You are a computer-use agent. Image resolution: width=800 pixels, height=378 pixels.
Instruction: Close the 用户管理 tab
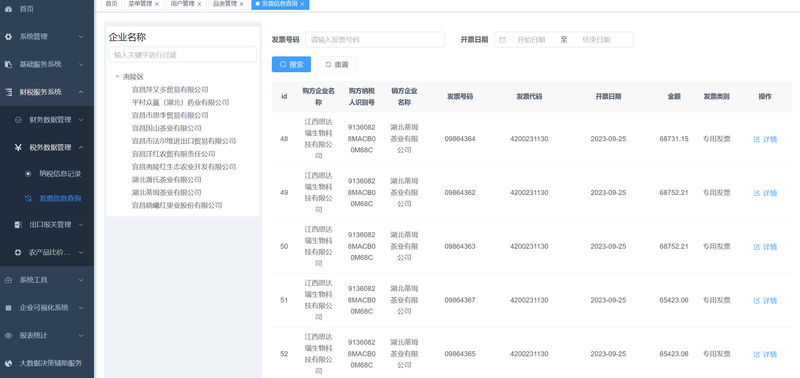(199, 4)
